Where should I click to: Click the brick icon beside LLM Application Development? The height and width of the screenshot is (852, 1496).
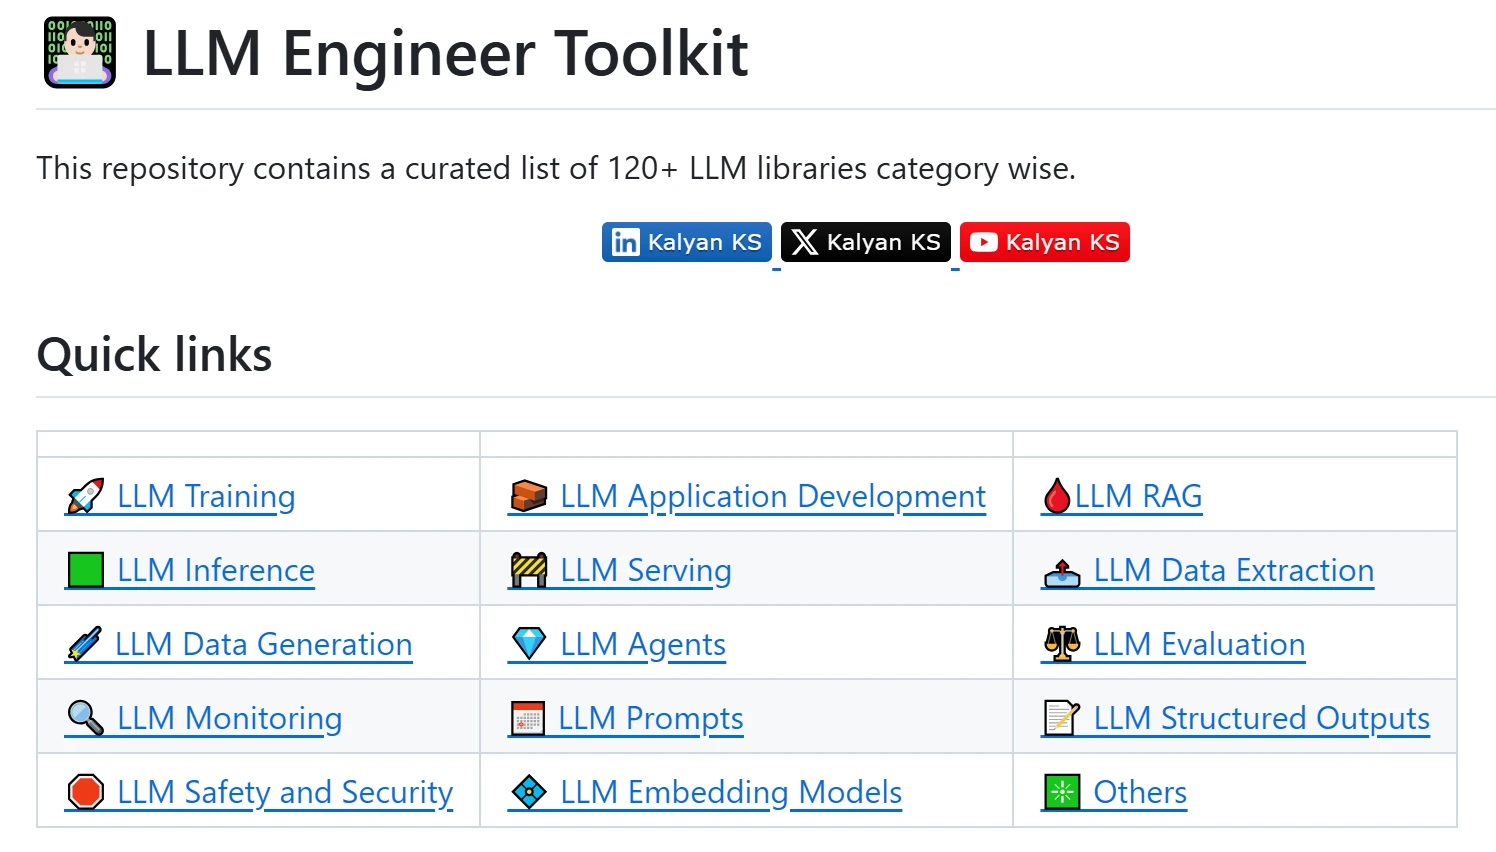click(530, 495)
